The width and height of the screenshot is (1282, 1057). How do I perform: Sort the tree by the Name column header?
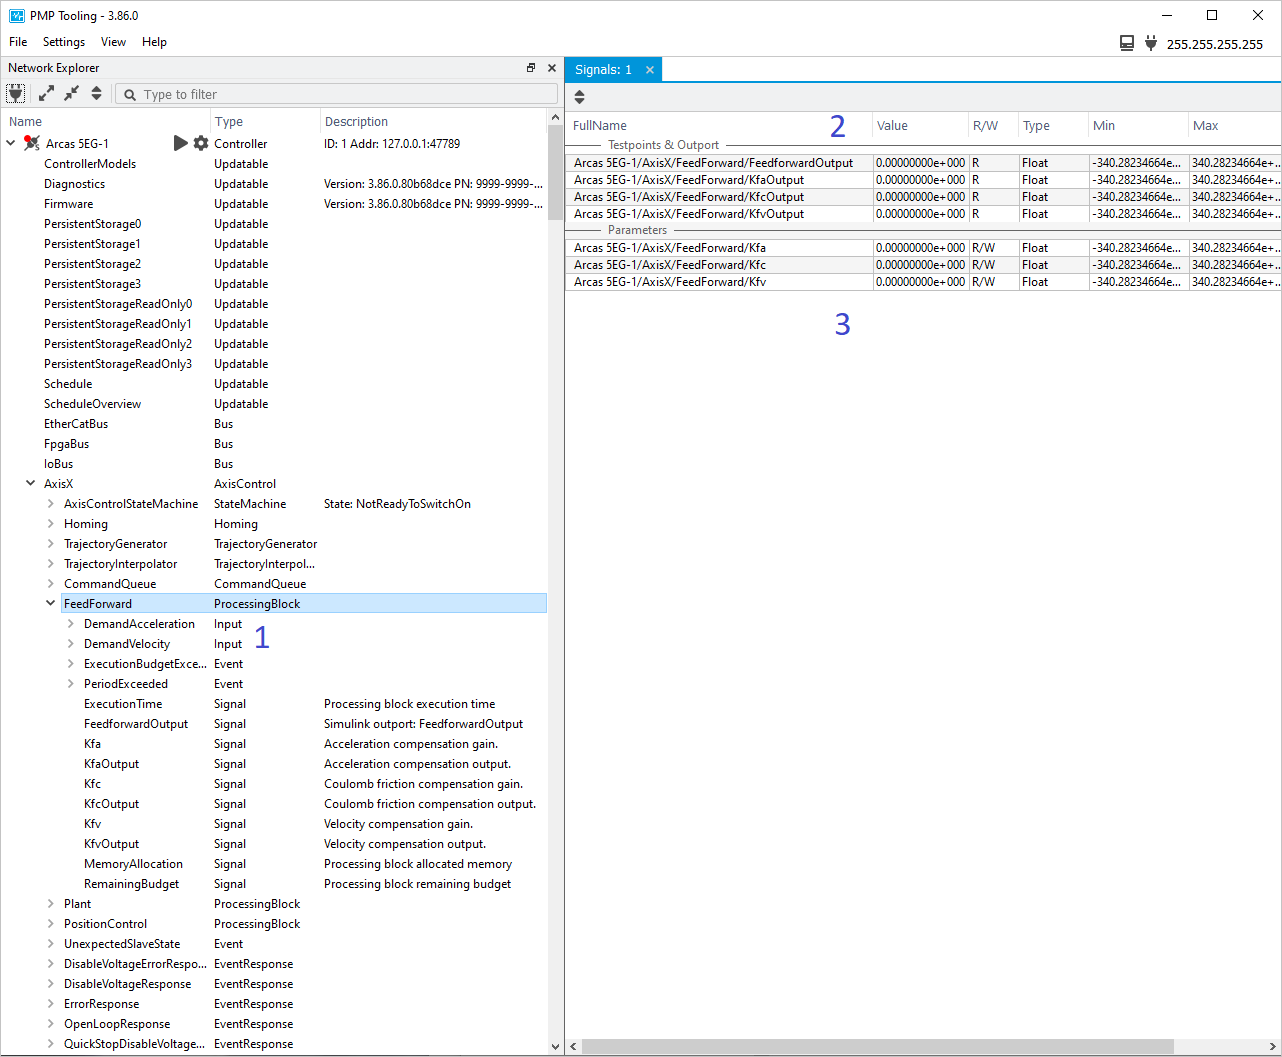(105, 121)
